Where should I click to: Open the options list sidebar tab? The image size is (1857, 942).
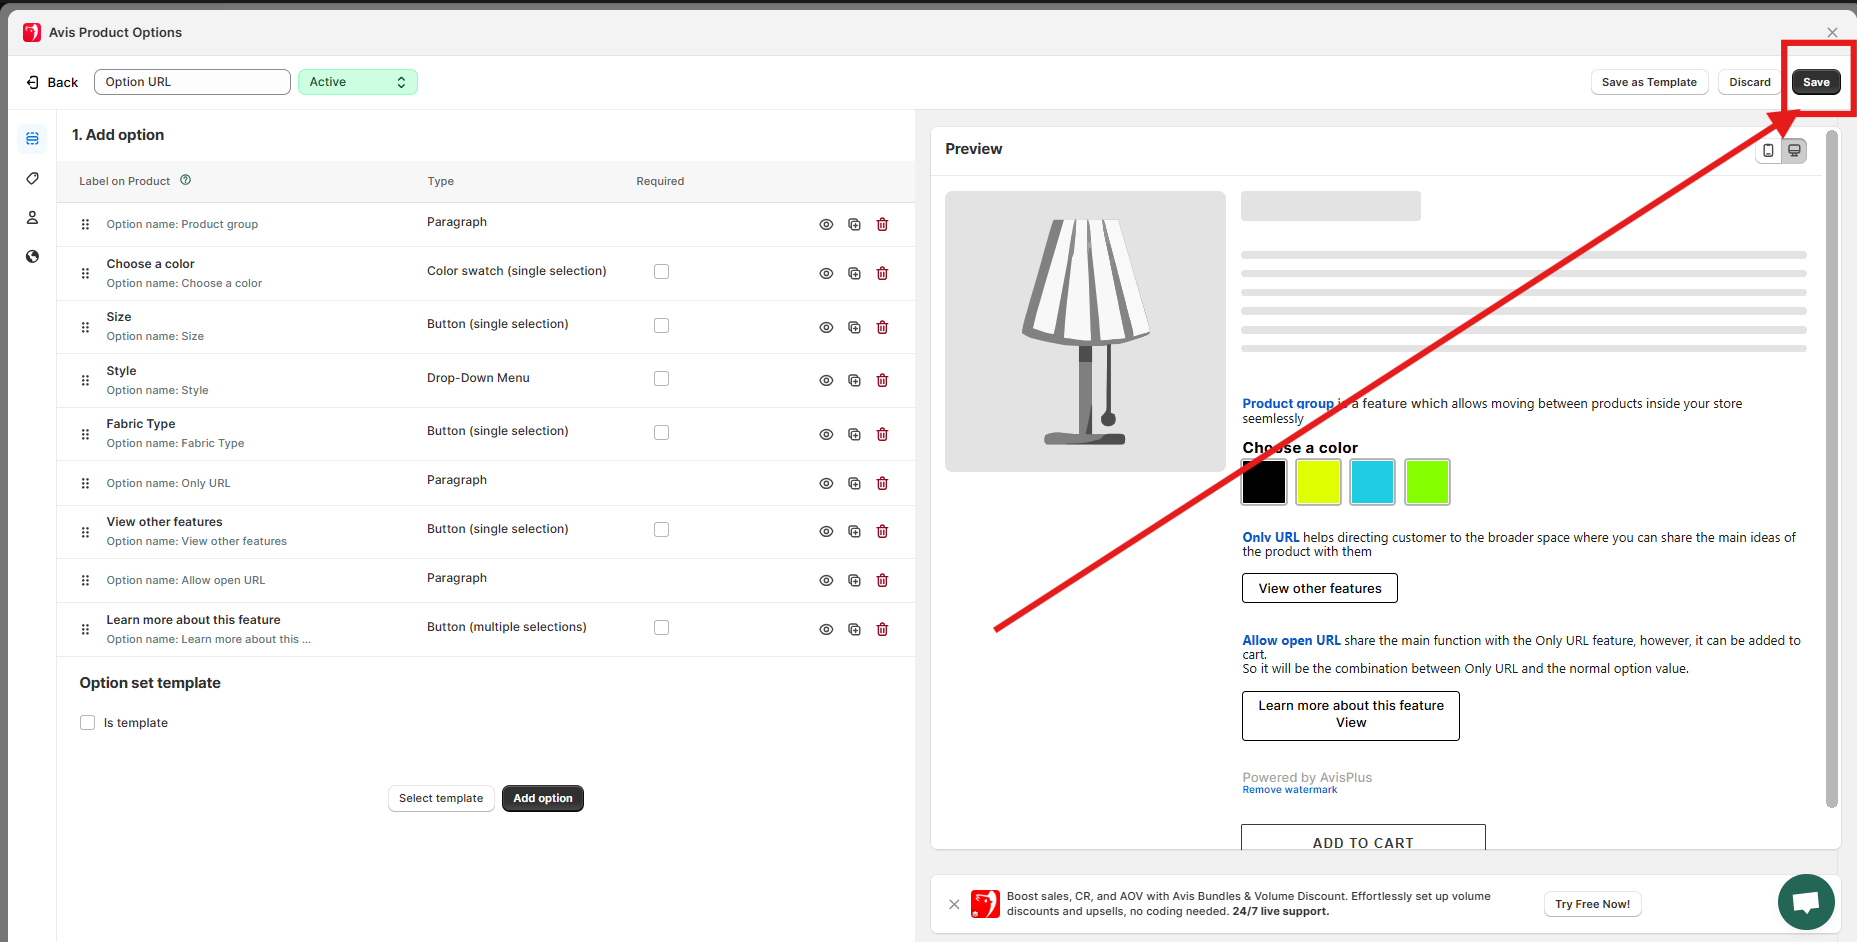[32, 138]
